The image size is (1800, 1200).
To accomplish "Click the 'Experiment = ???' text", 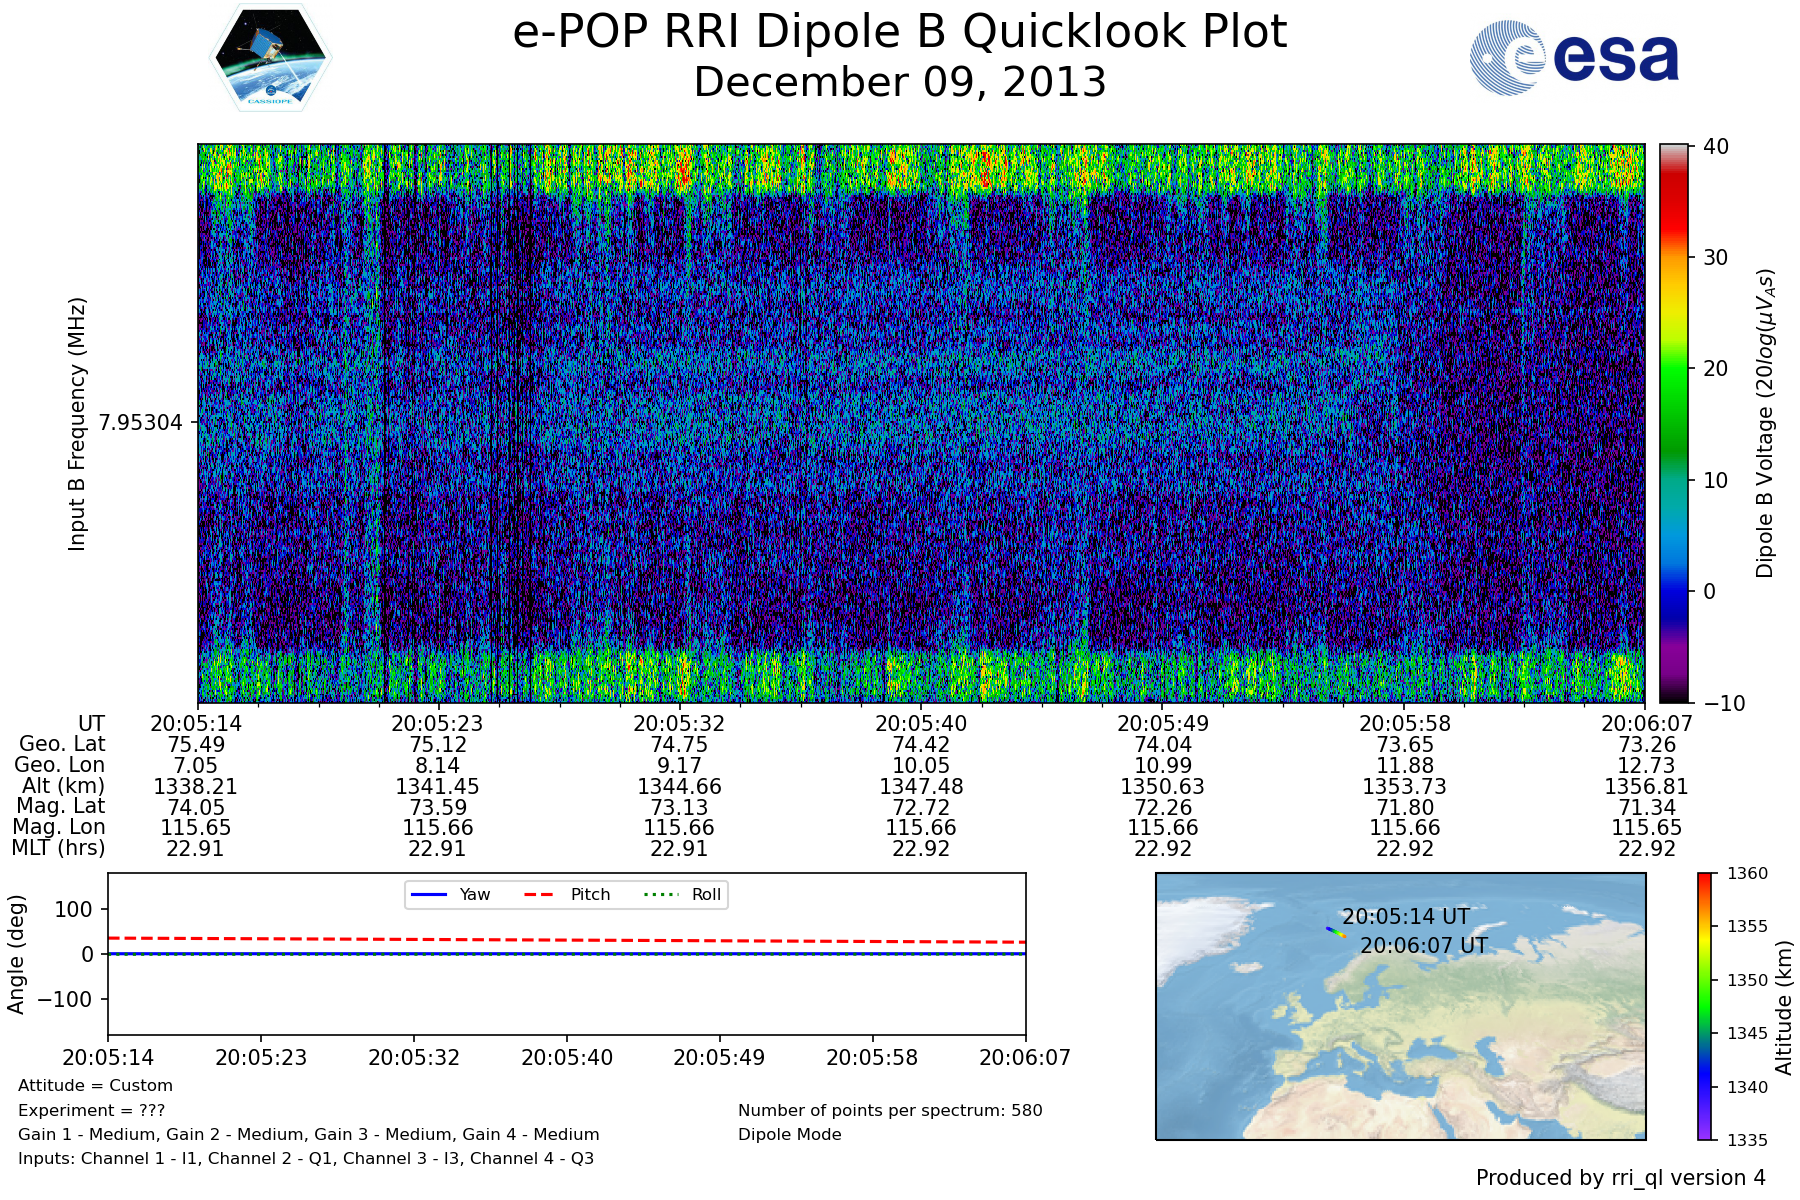I will click(91, 1110).
